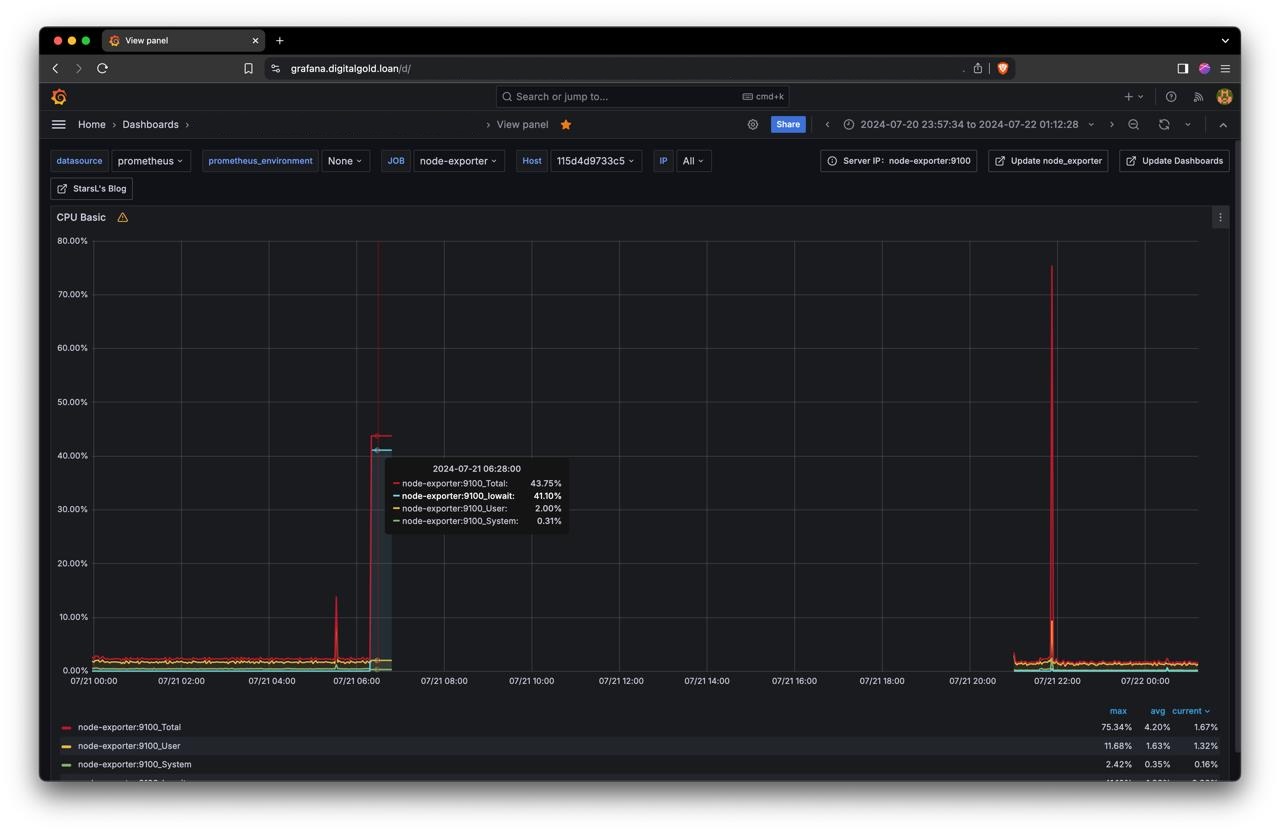Reload the browser page
The width and height of the screenshot is (1280, 833).
(102, 68)
